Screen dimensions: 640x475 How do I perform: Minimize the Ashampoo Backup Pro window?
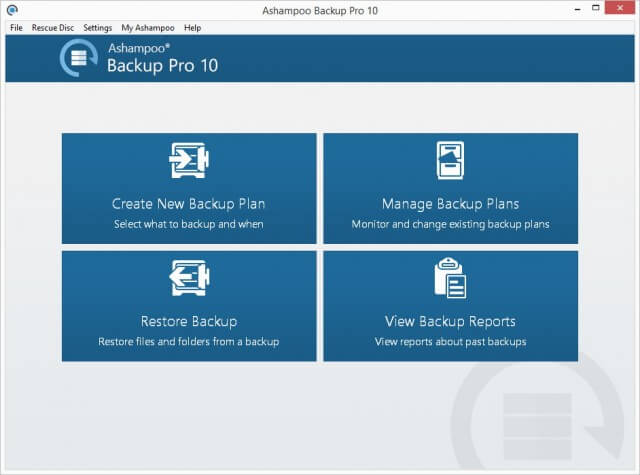(x=578, y=9)
